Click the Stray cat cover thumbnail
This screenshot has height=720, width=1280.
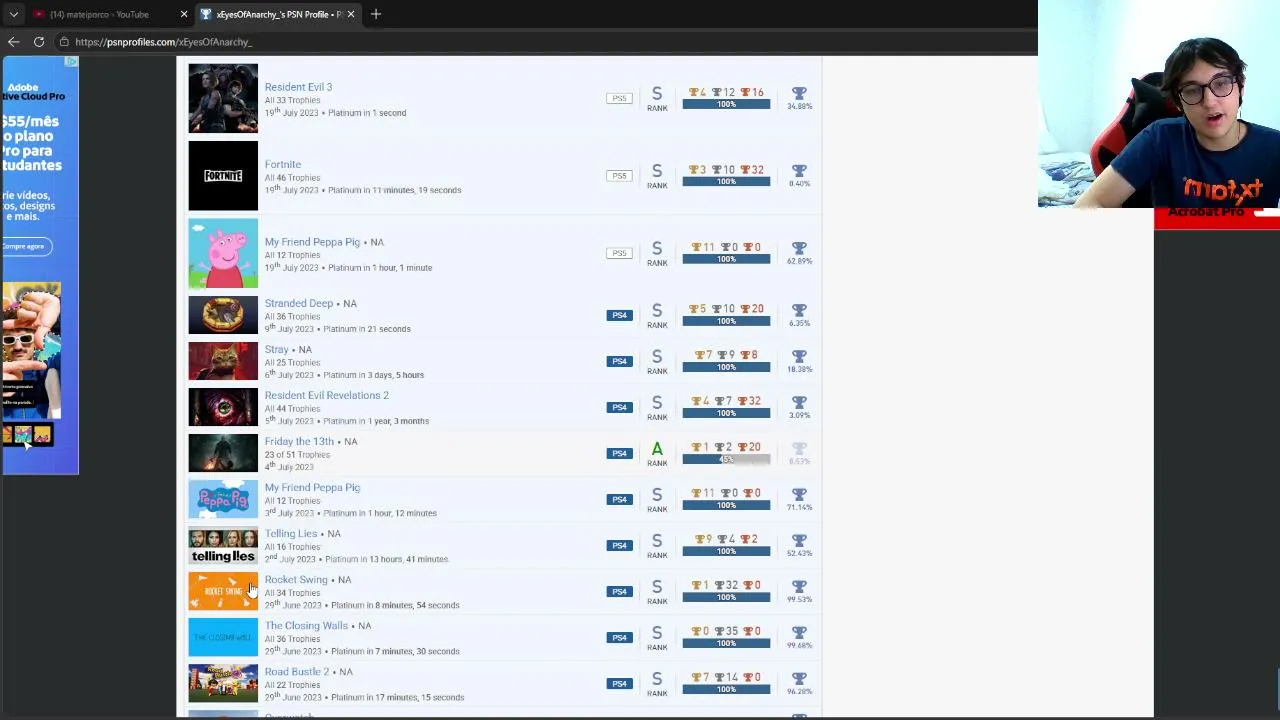tap(223, 361)
